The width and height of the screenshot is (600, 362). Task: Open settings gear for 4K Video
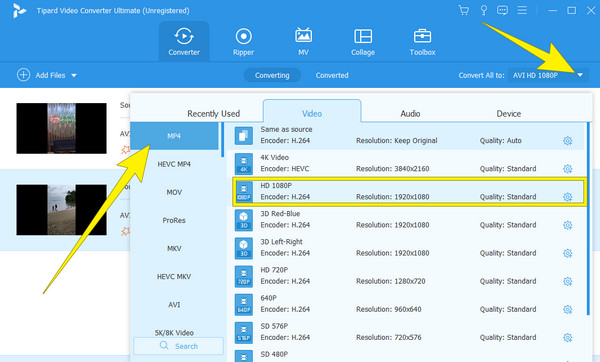click(567, 169)
